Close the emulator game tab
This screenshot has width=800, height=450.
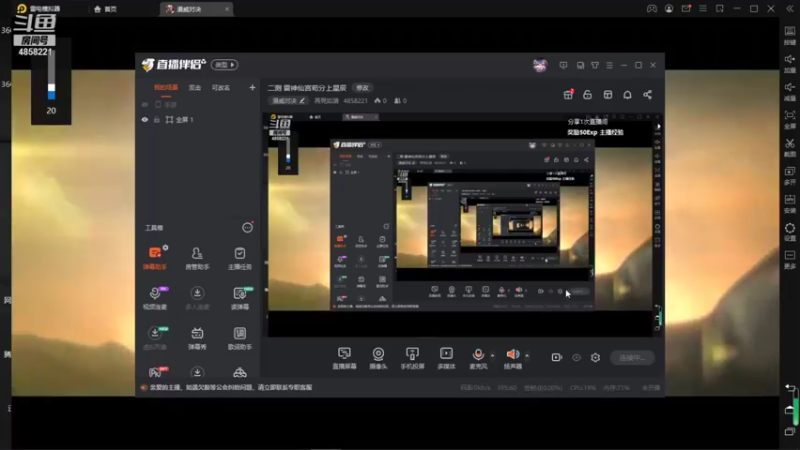227,9
